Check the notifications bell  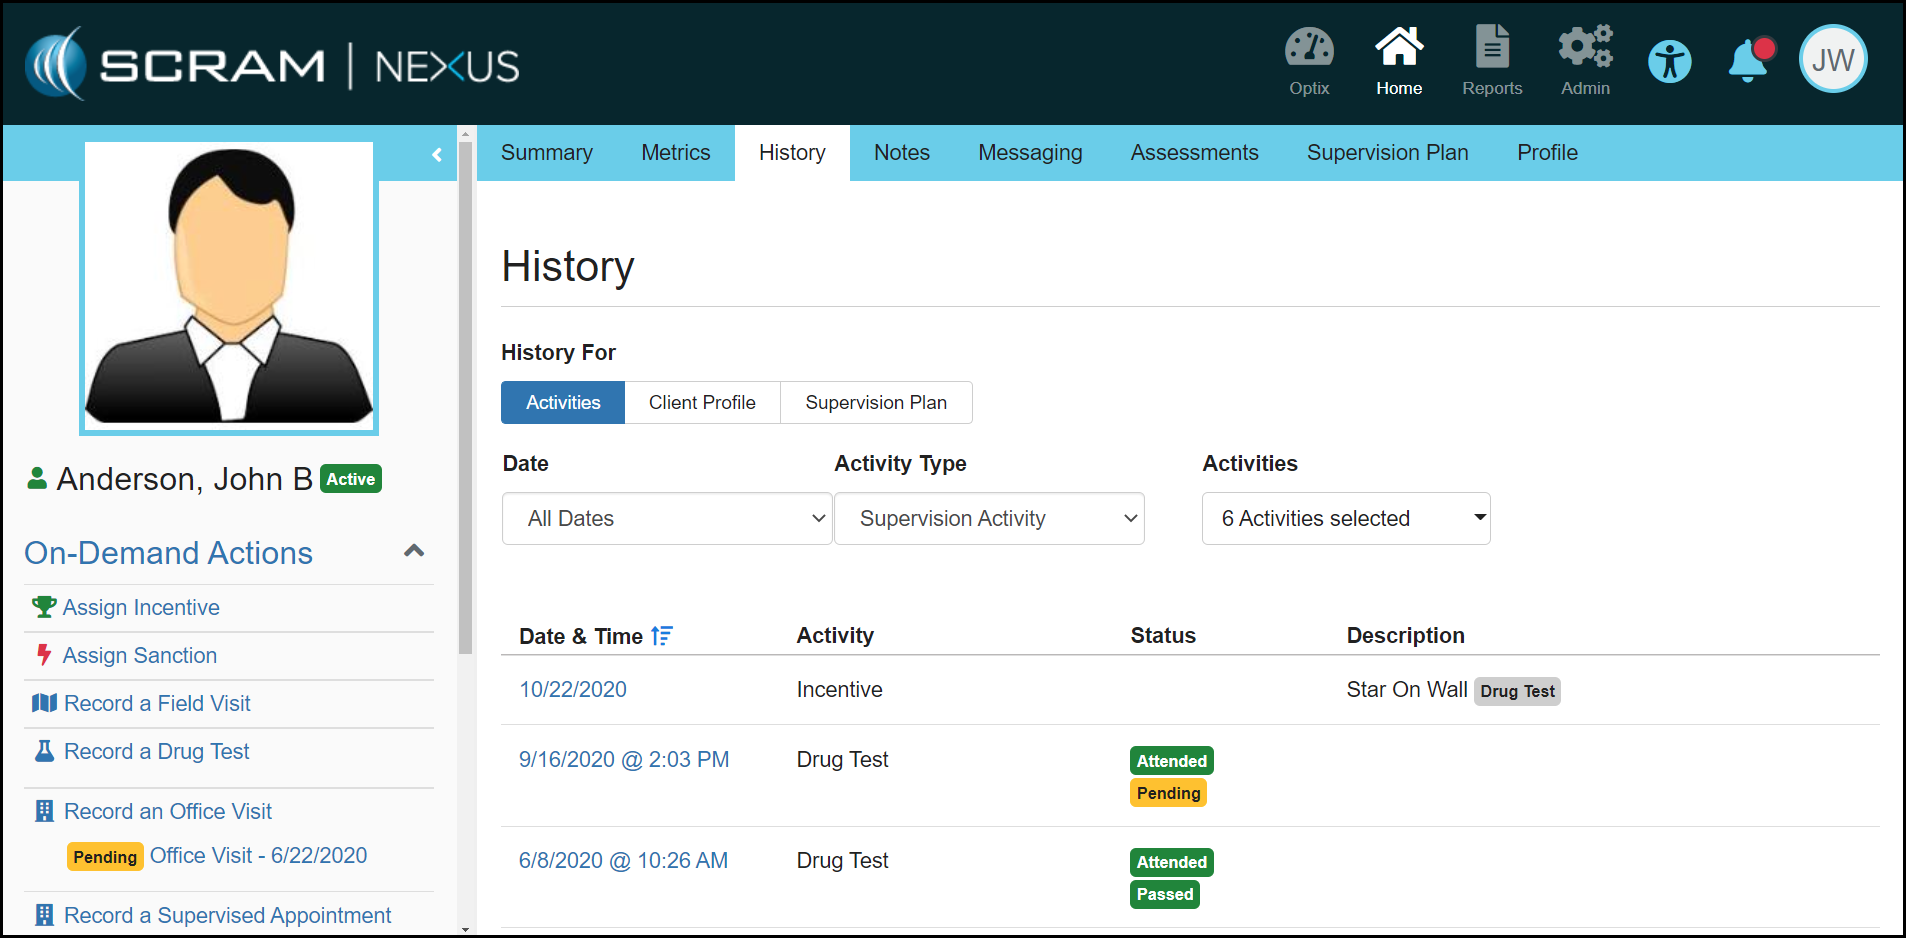[x=1748, y=61]
